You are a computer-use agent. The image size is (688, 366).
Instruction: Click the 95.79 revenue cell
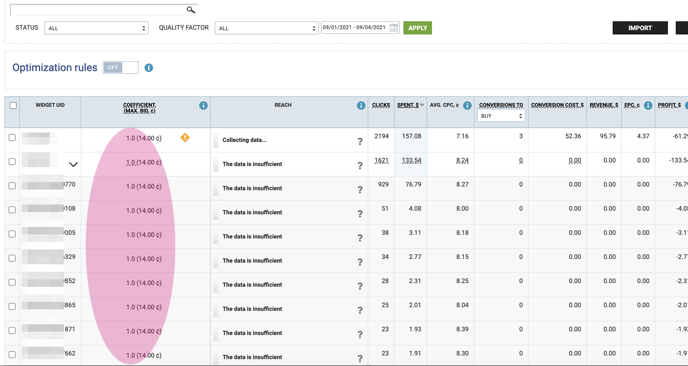point(609,136)
